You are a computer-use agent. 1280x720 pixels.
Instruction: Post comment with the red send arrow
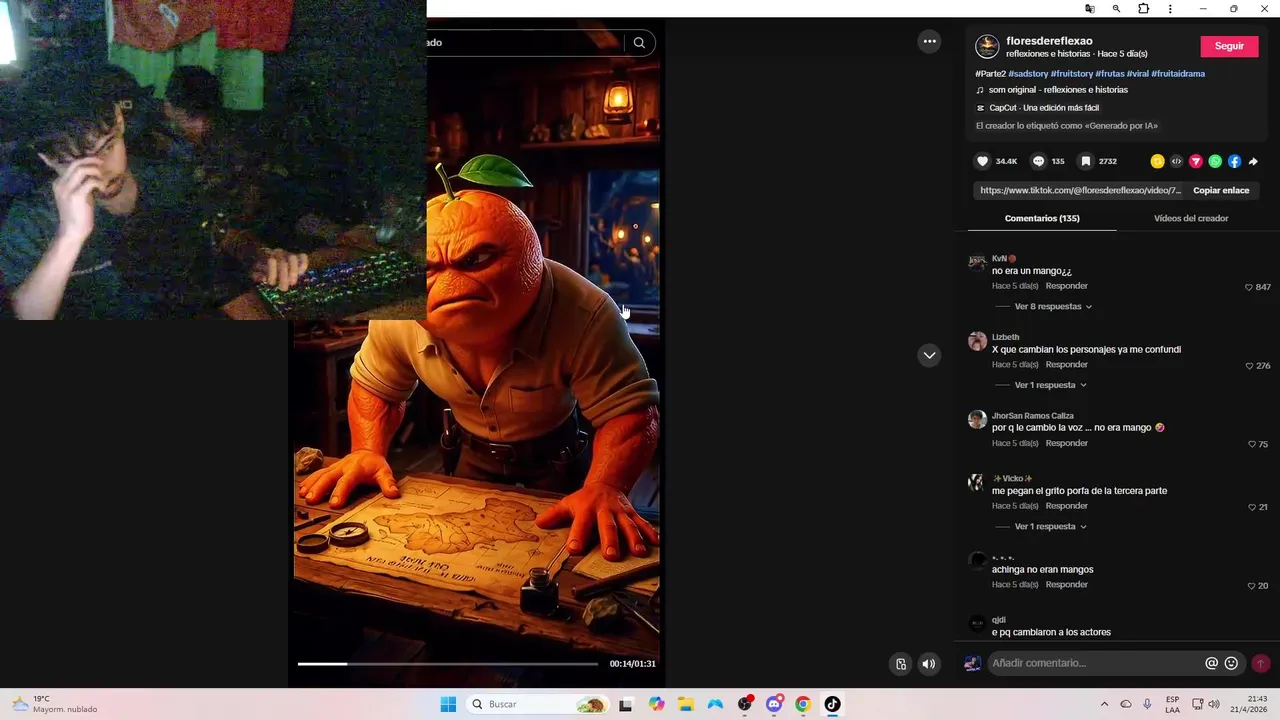click(x=1261, y=663)
